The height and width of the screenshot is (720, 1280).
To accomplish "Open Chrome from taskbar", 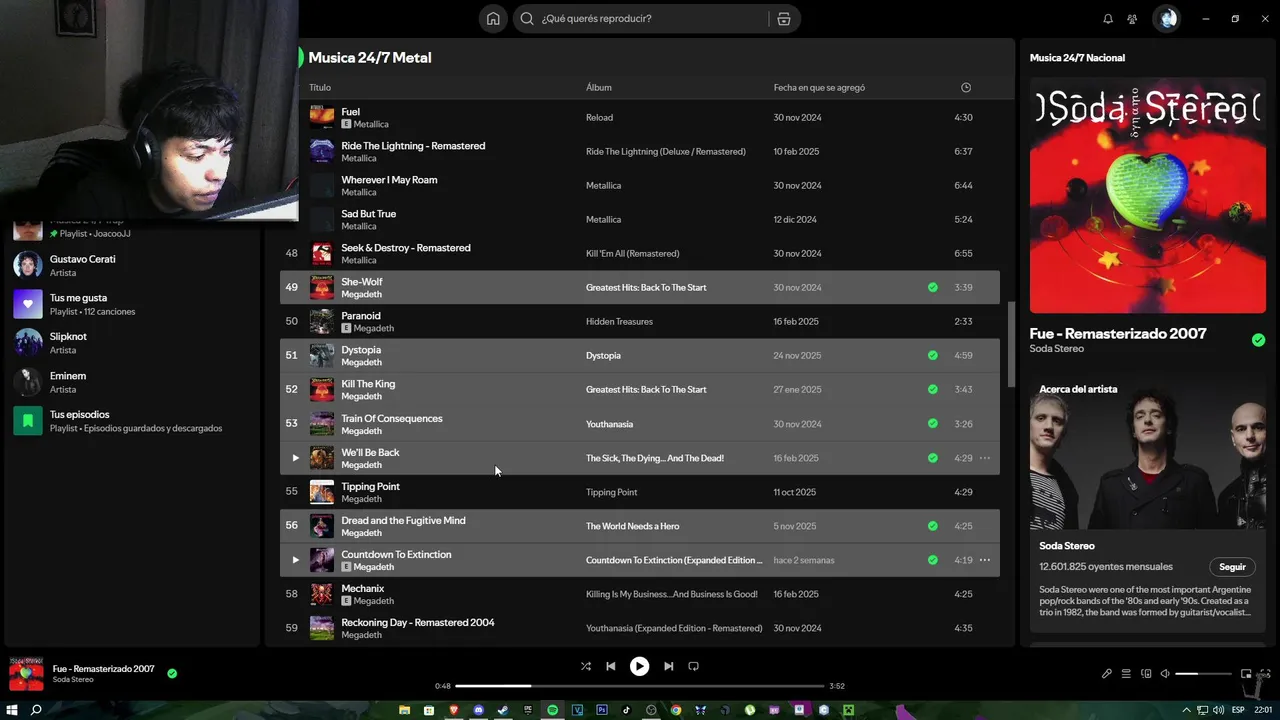I will (x=676, y=710).
